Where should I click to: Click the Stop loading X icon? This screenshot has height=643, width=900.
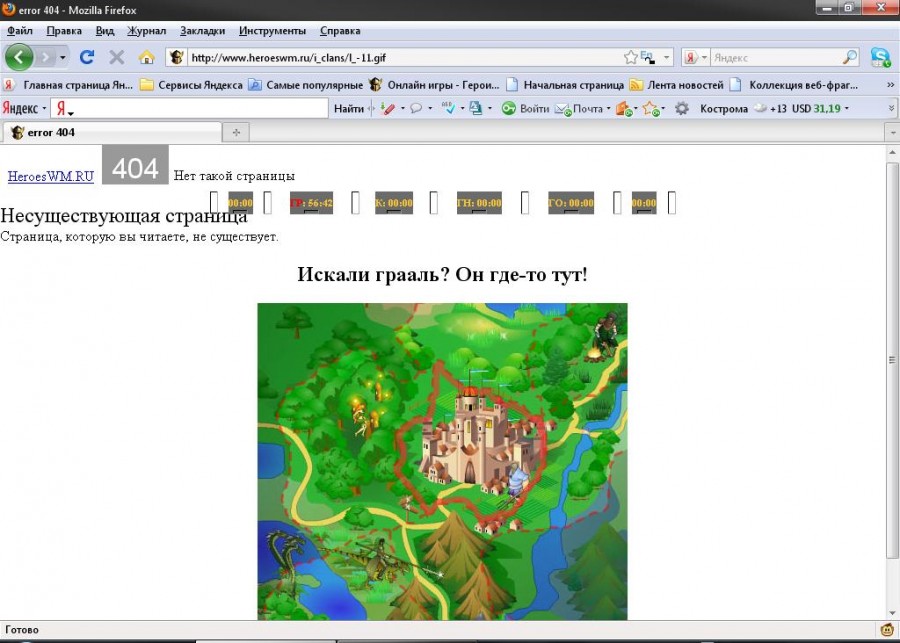tap(116, 57)
